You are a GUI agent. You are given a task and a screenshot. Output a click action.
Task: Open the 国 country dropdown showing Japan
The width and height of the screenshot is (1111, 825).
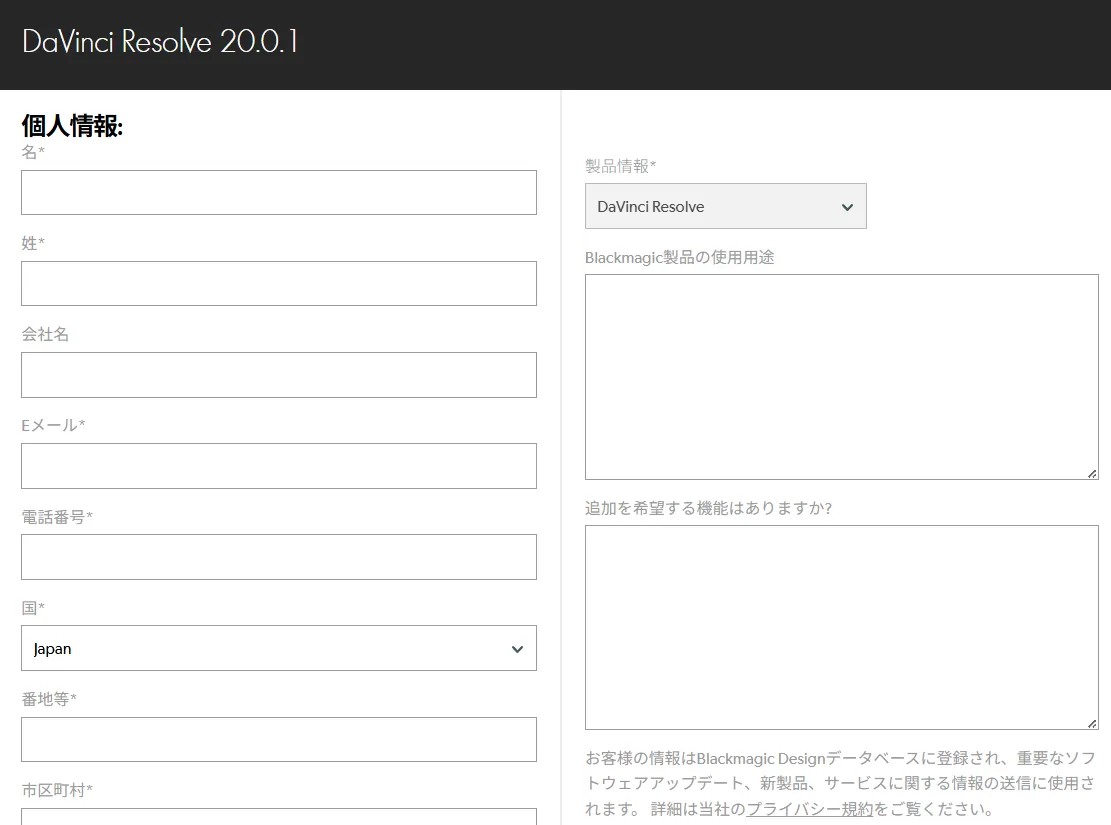[x=278, y=648]
